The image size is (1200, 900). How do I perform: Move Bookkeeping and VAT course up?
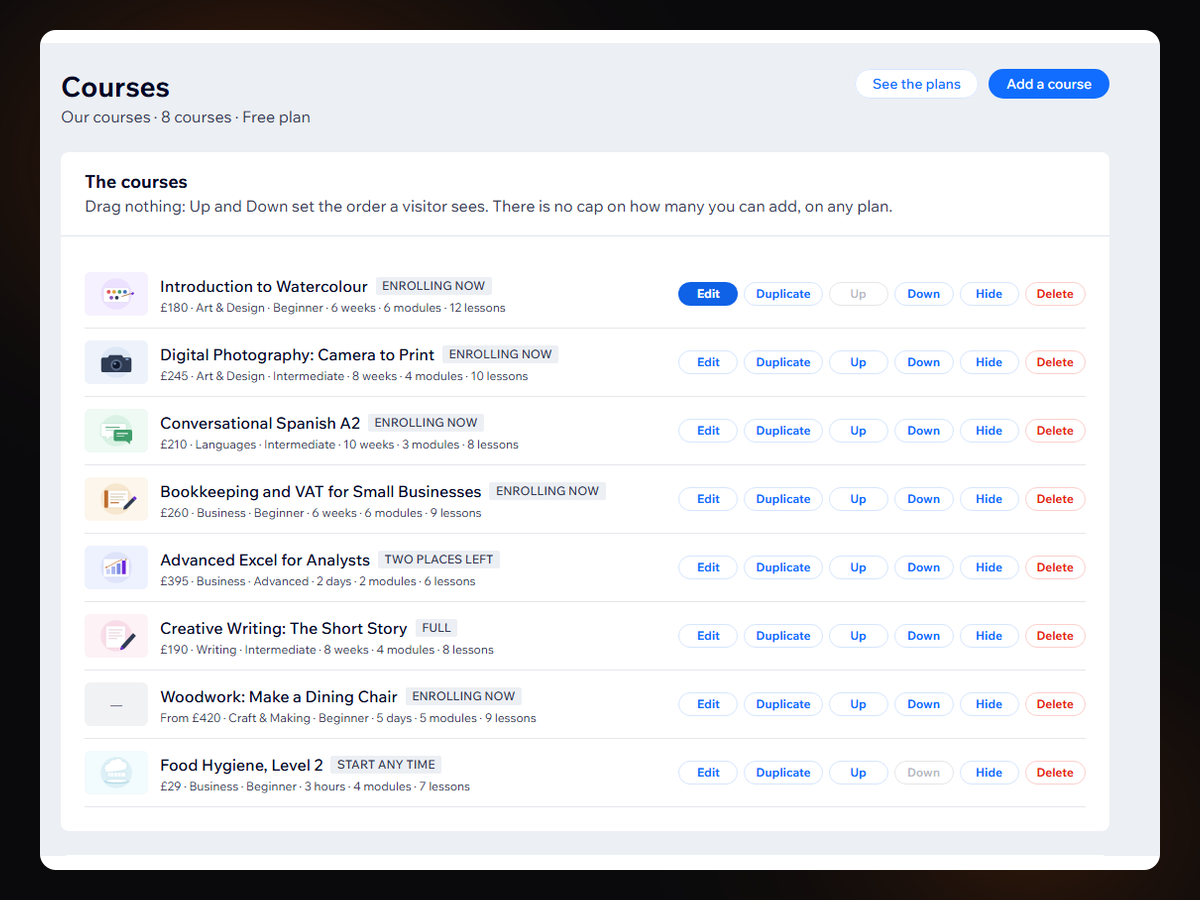pos(858,499)
